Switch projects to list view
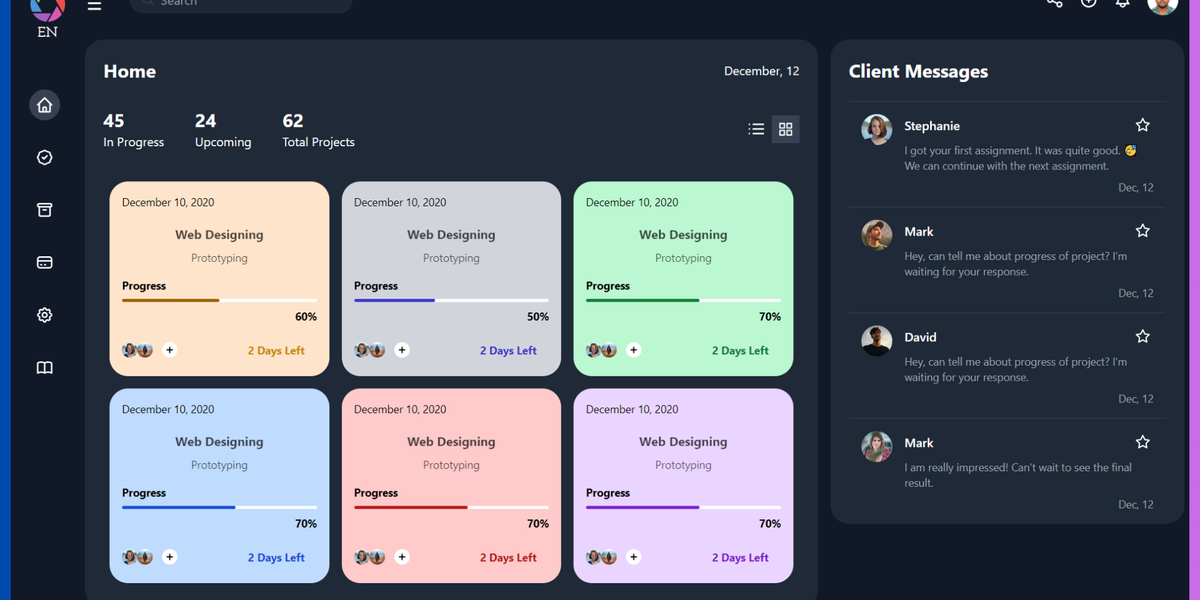1200x600 pixels. click(x=756, y=128)
